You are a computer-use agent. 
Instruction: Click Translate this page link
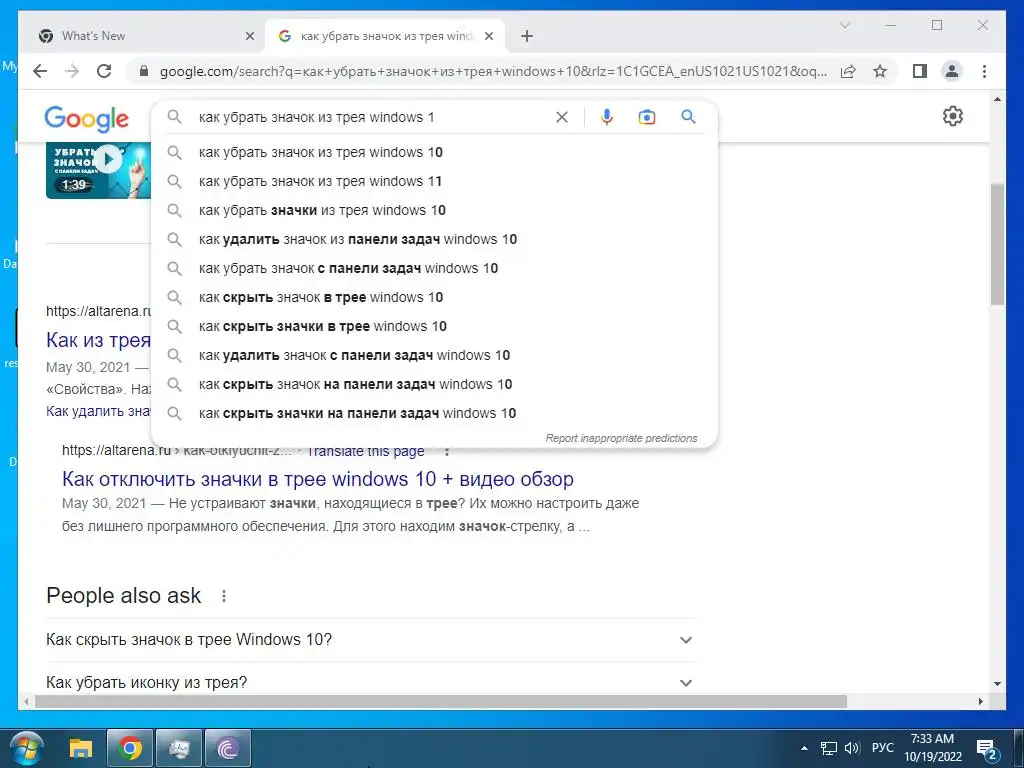366,451
